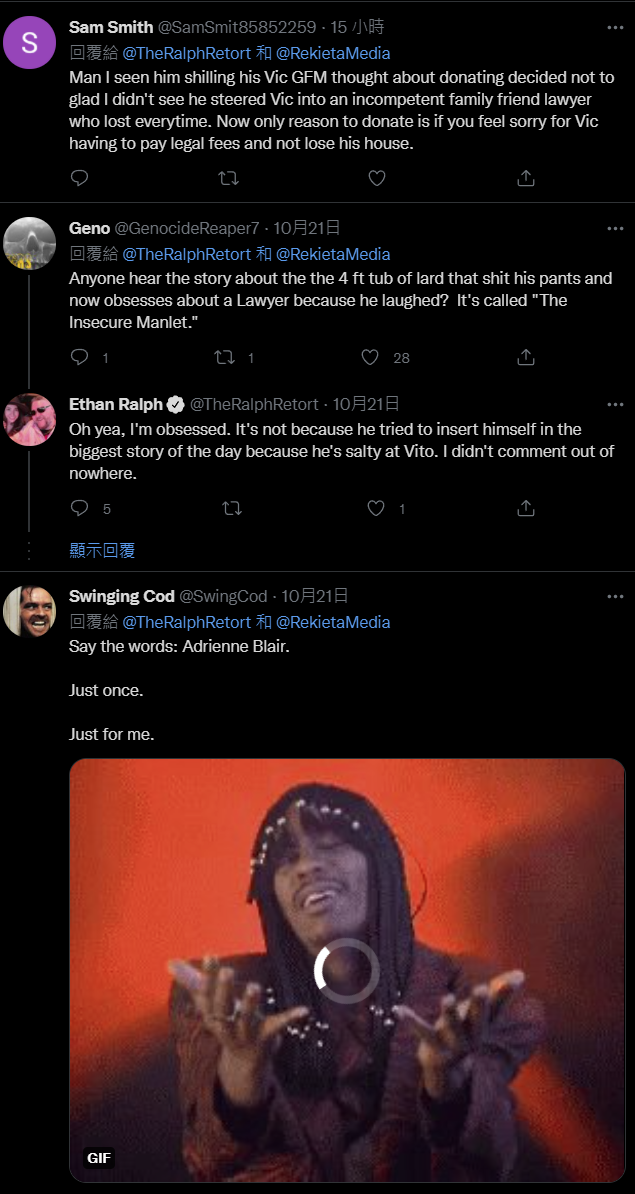The height and width of the screenshot is (1194, 635).
Task: Reply to Ethan Ralph's tweet
Action: pos(80,508)
